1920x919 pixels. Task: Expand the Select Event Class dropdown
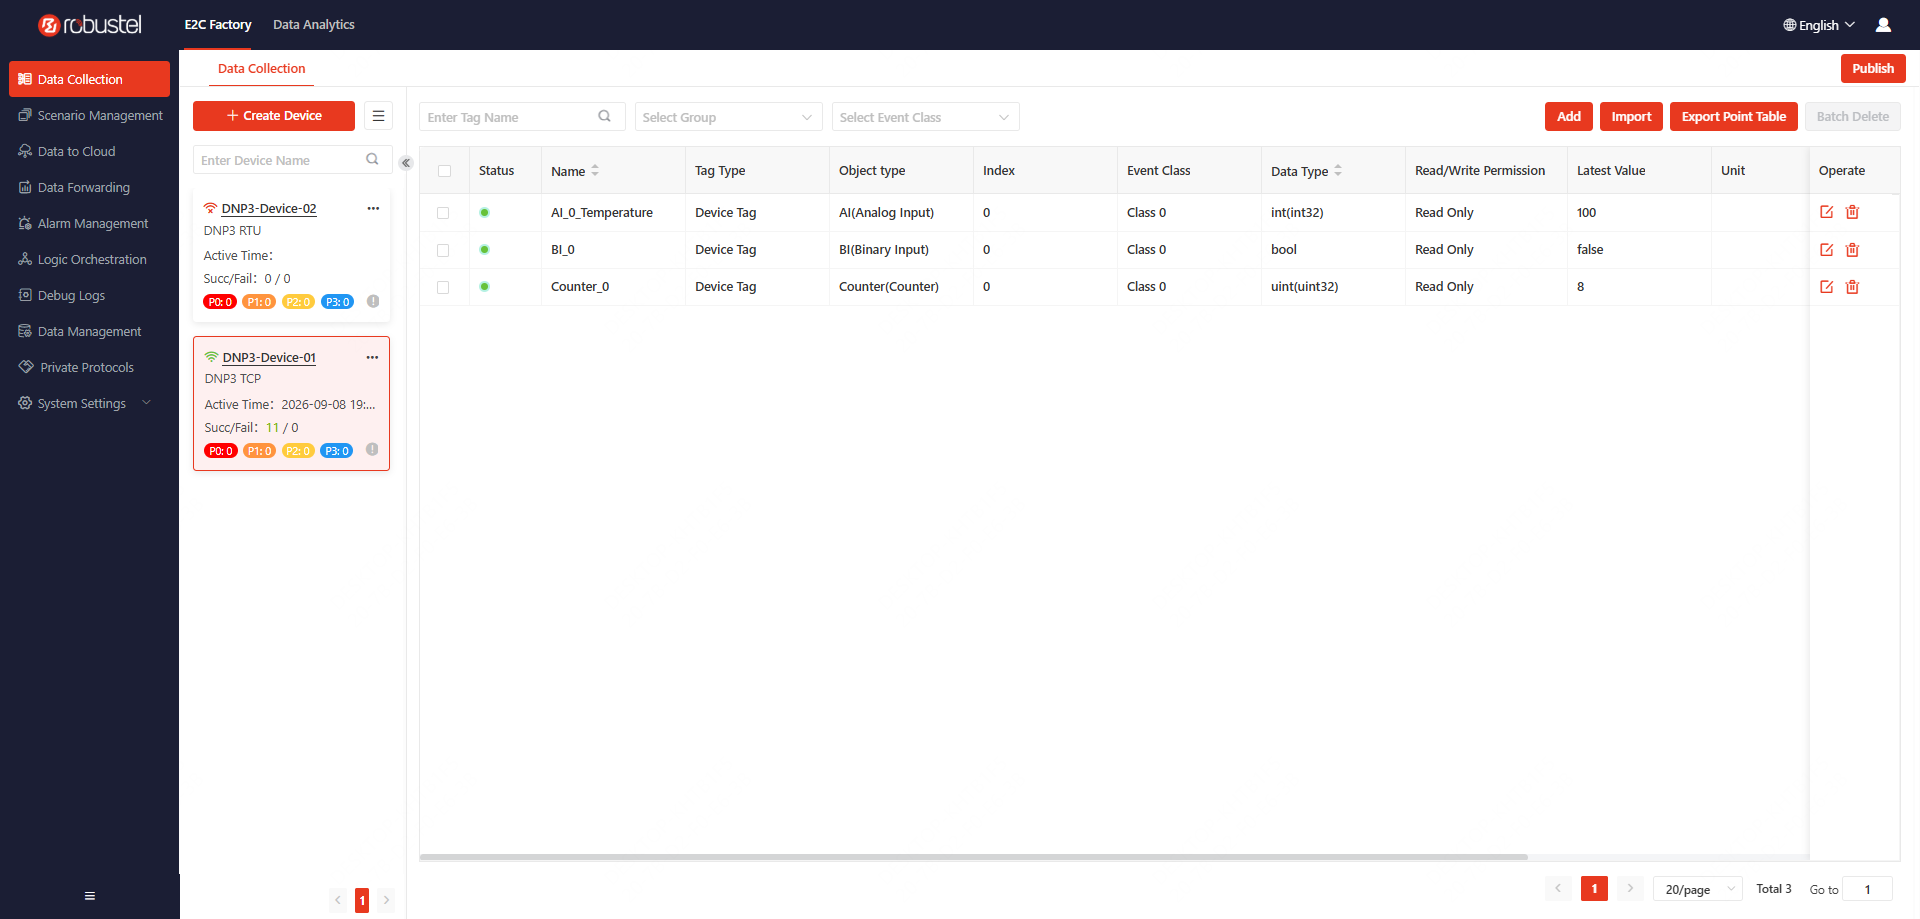coord(925,117)
